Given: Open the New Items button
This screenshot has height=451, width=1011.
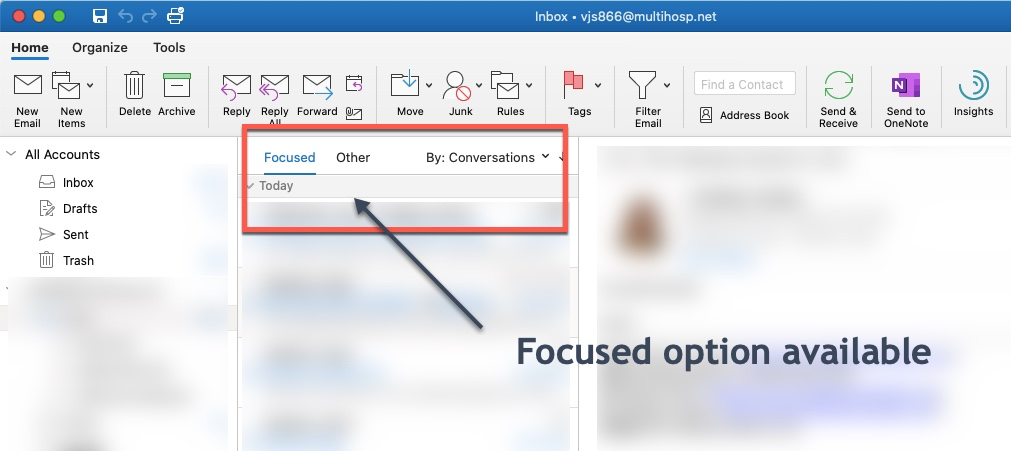Looking at the screenshot, I should point(67,100).
